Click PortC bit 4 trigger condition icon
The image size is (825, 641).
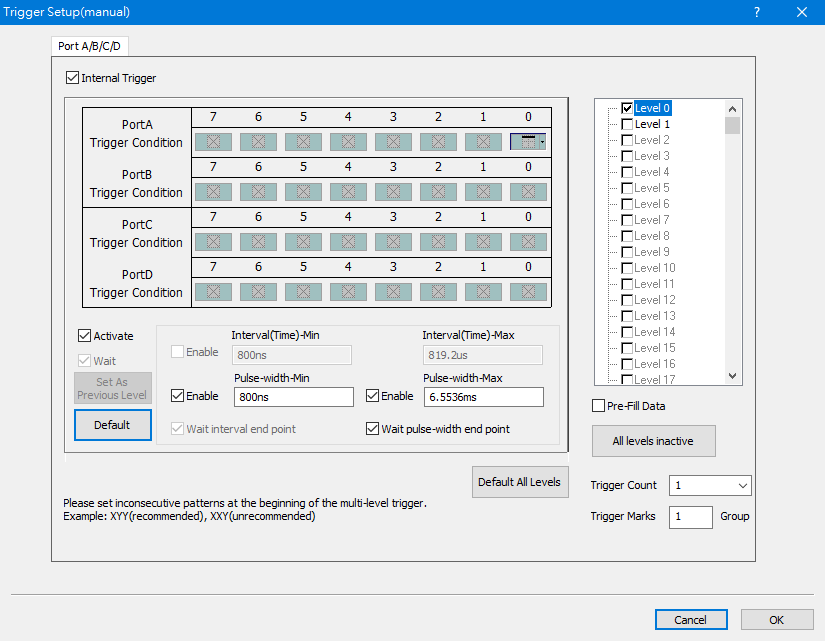(348, 242)
